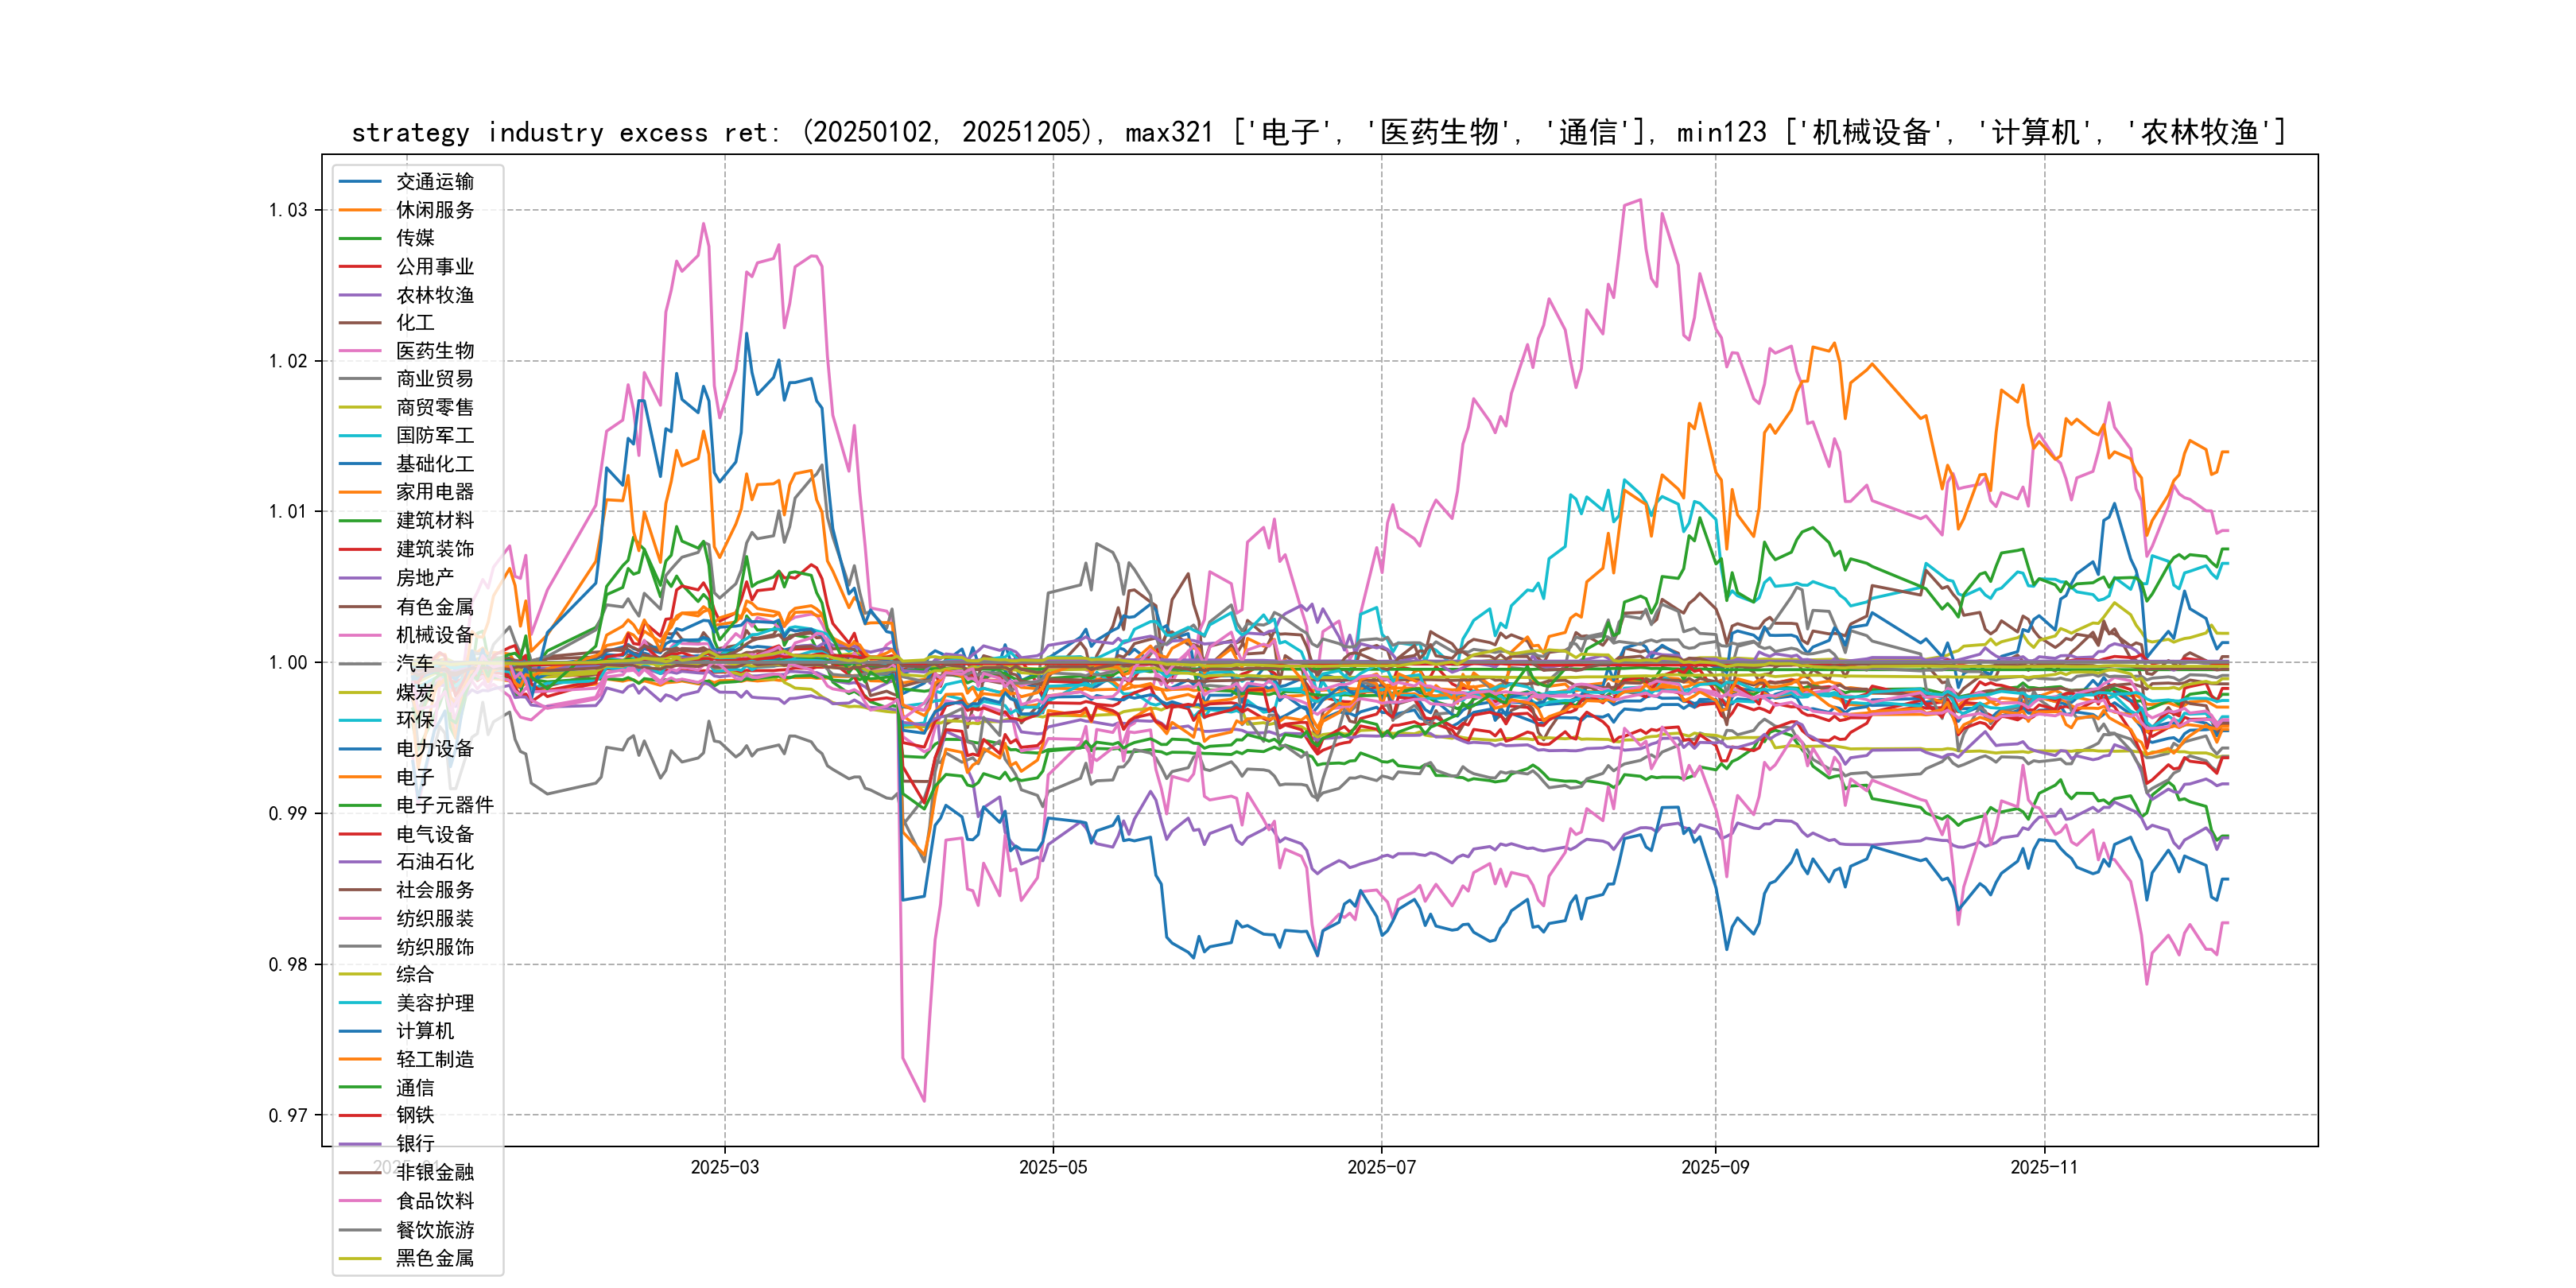Click the 休闲服务 orange line swatch
Screen dimensions: 2576x1288
(360, 210)
